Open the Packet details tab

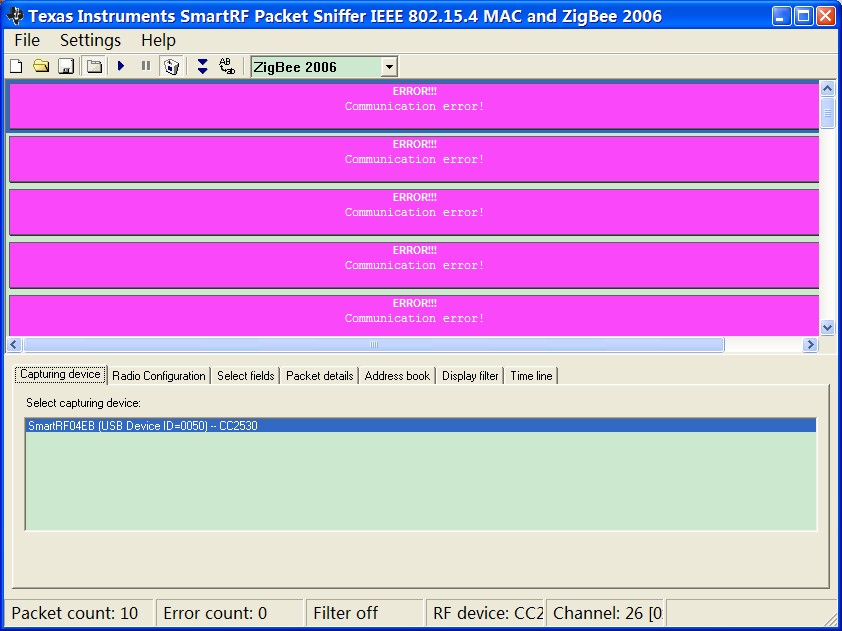pyautogui.click(x=320, y=376)
